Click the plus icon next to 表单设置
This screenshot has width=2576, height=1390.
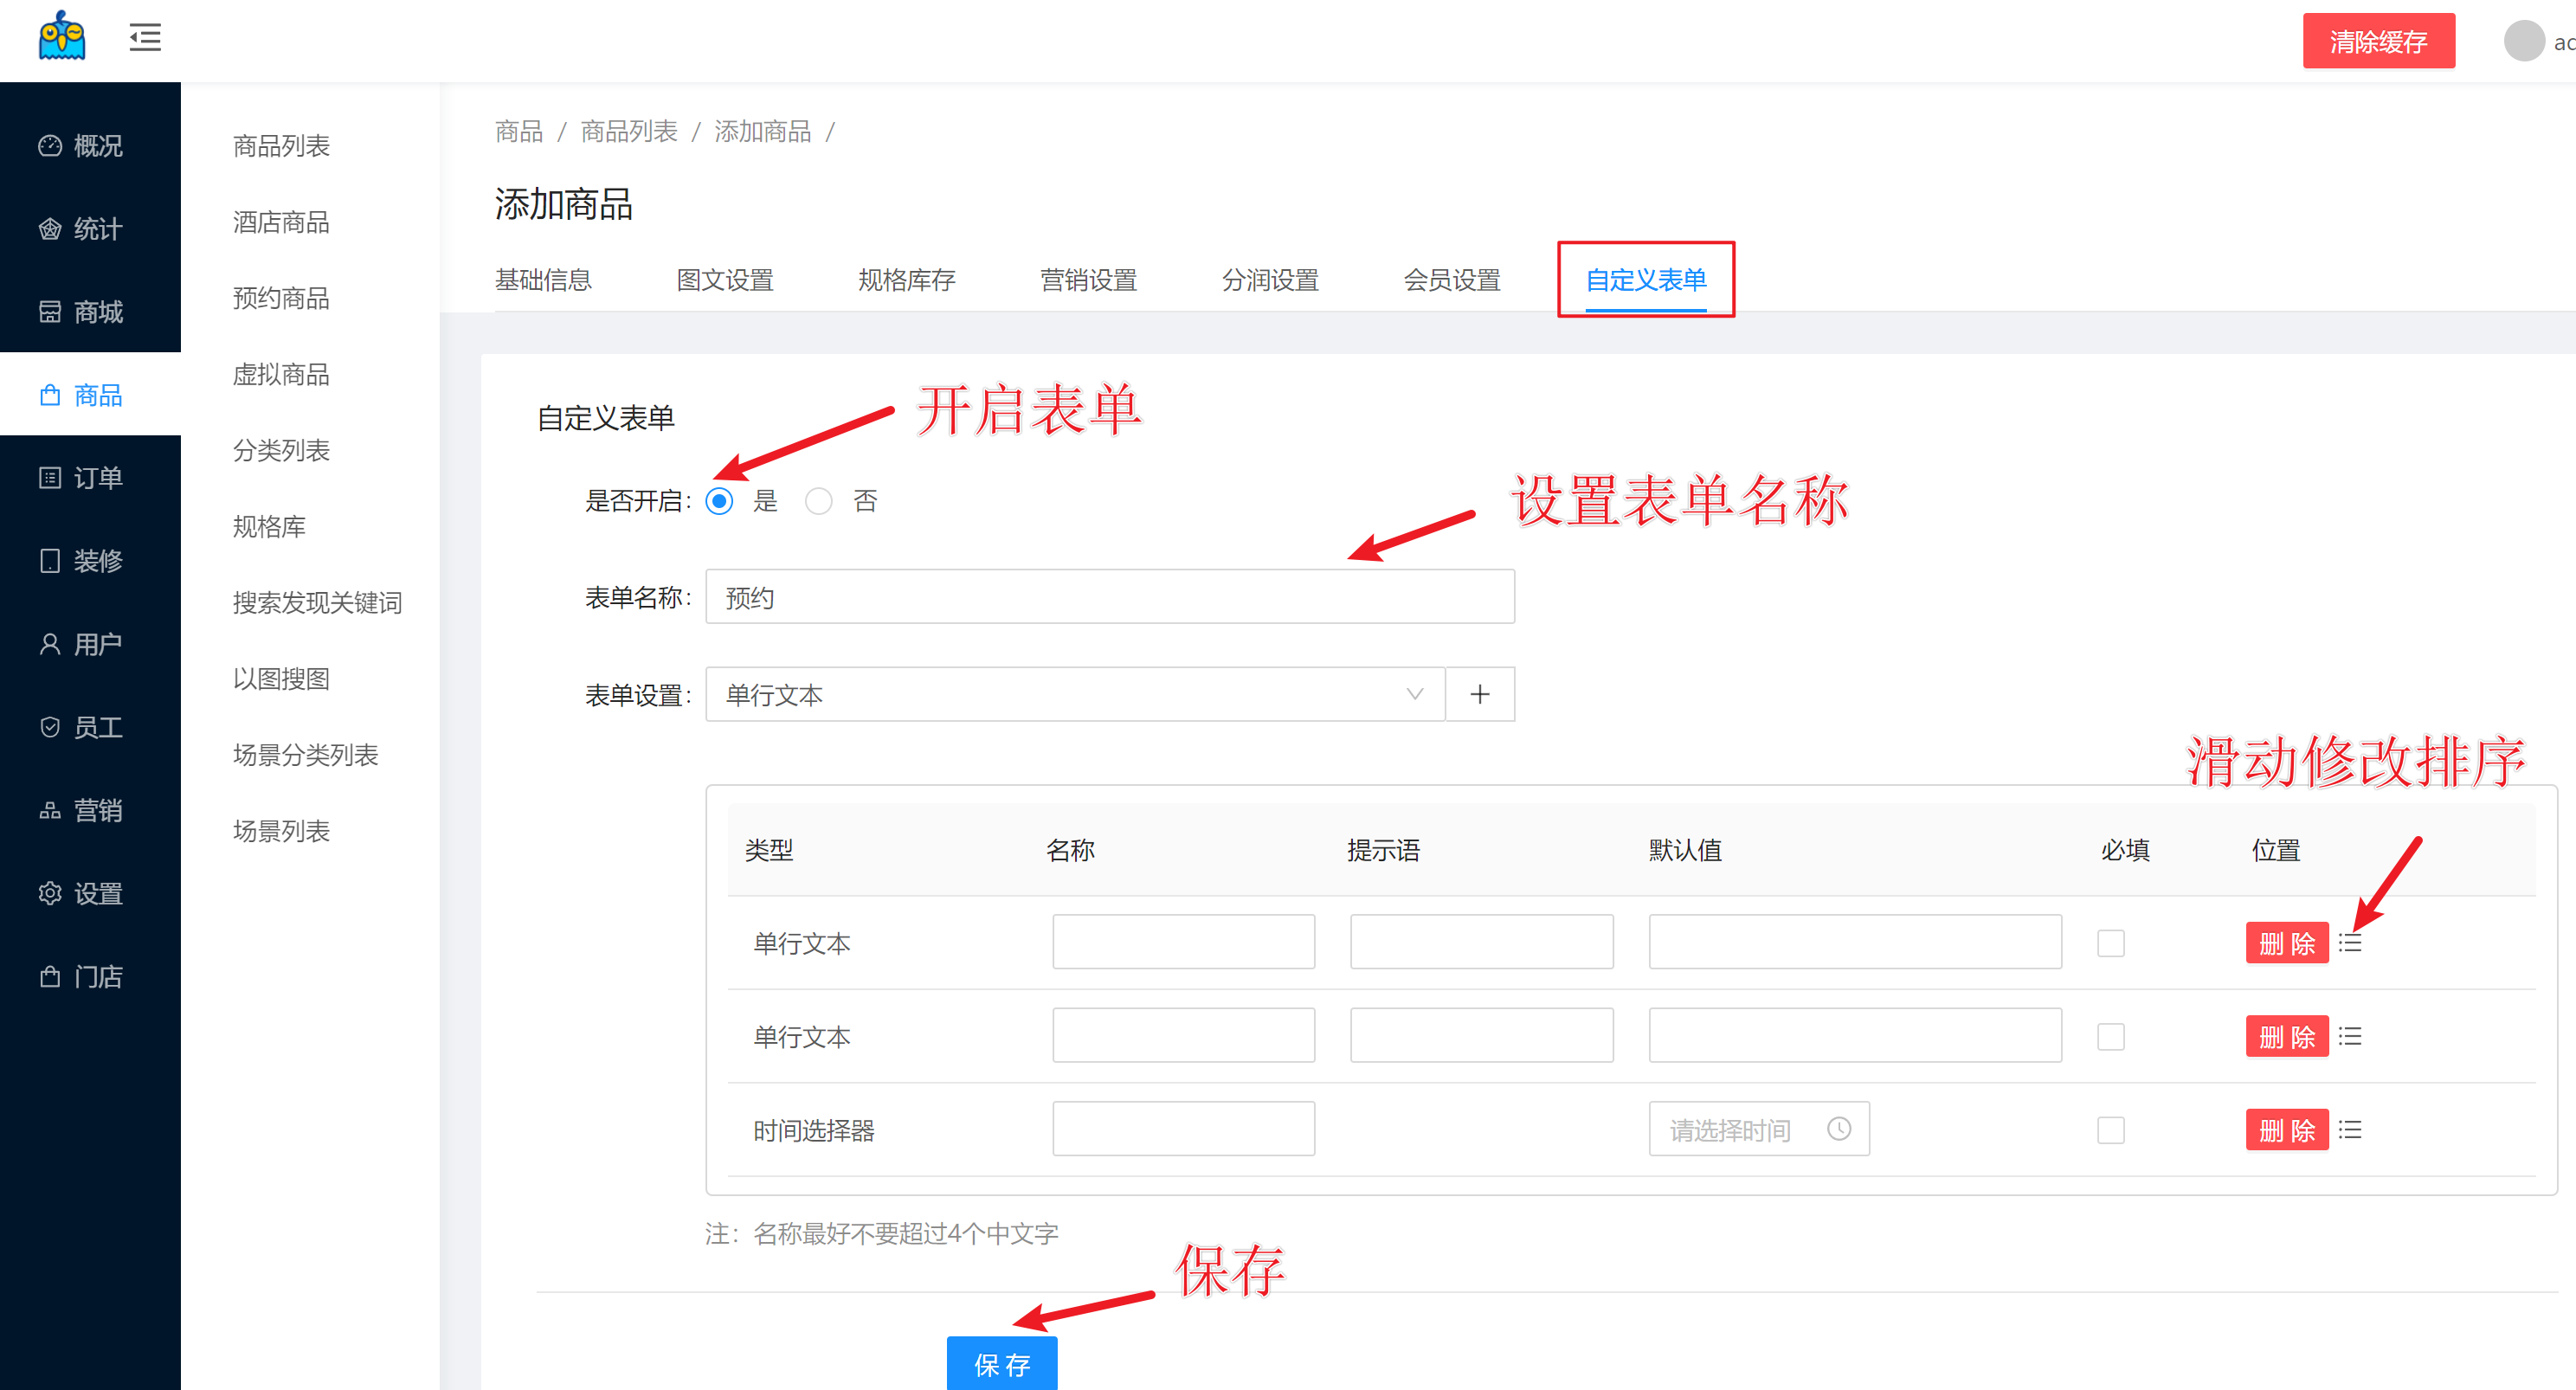(x=1479, y=694)
